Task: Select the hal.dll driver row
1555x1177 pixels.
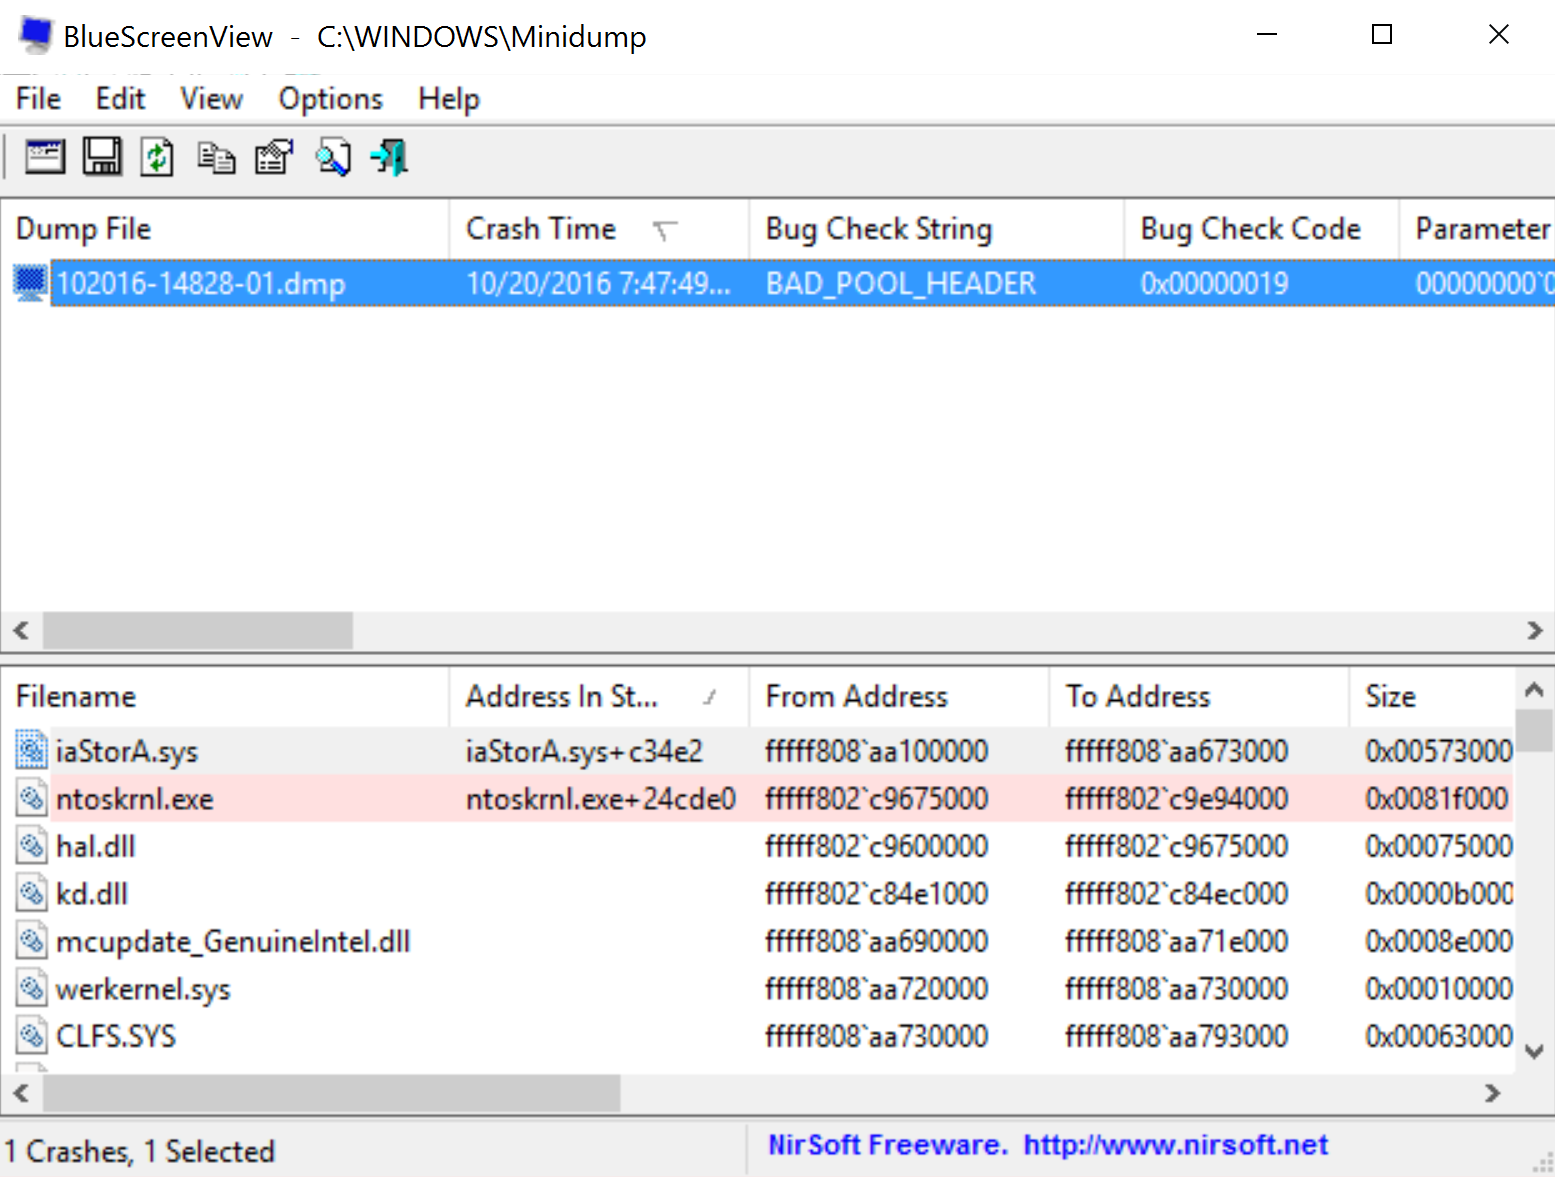Action: (757, 846)
